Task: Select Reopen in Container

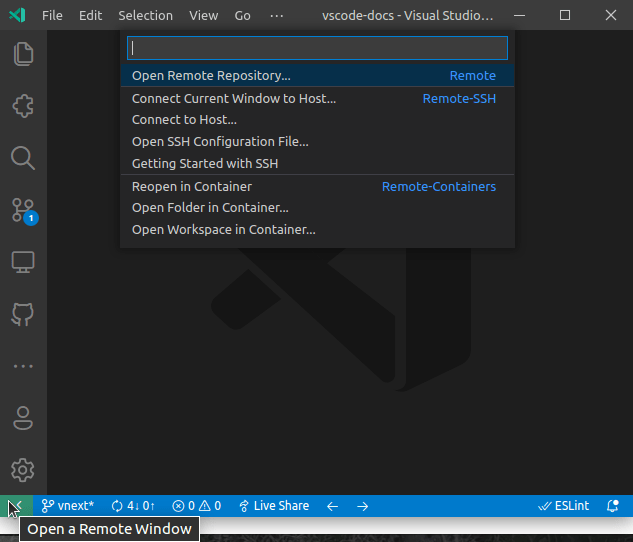Action: 192,186
